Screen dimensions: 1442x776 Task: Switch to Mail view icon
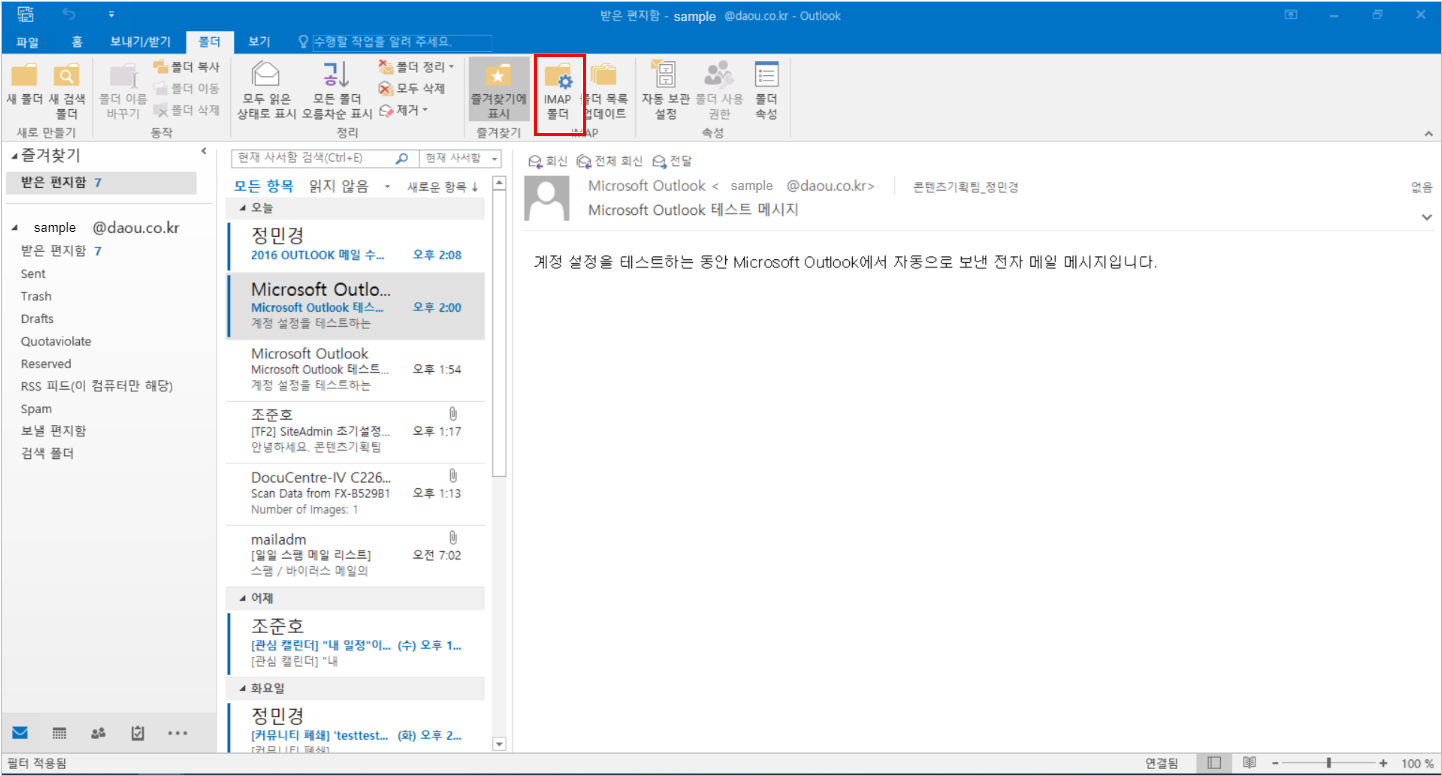20,733
